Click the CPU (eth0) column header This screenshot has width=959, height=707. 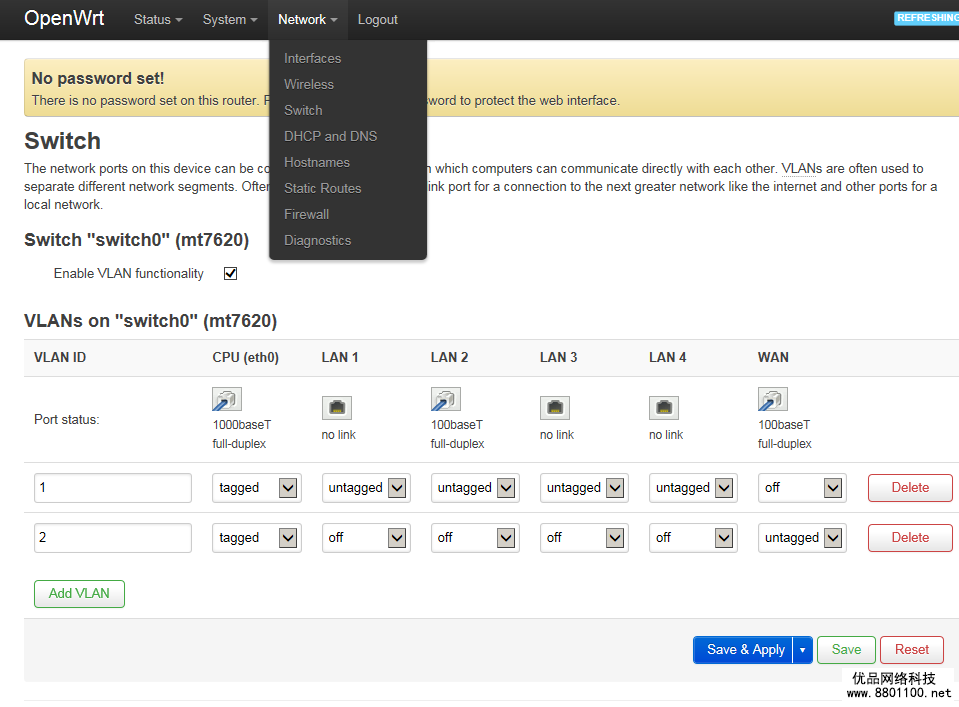(x=246, y=358)
